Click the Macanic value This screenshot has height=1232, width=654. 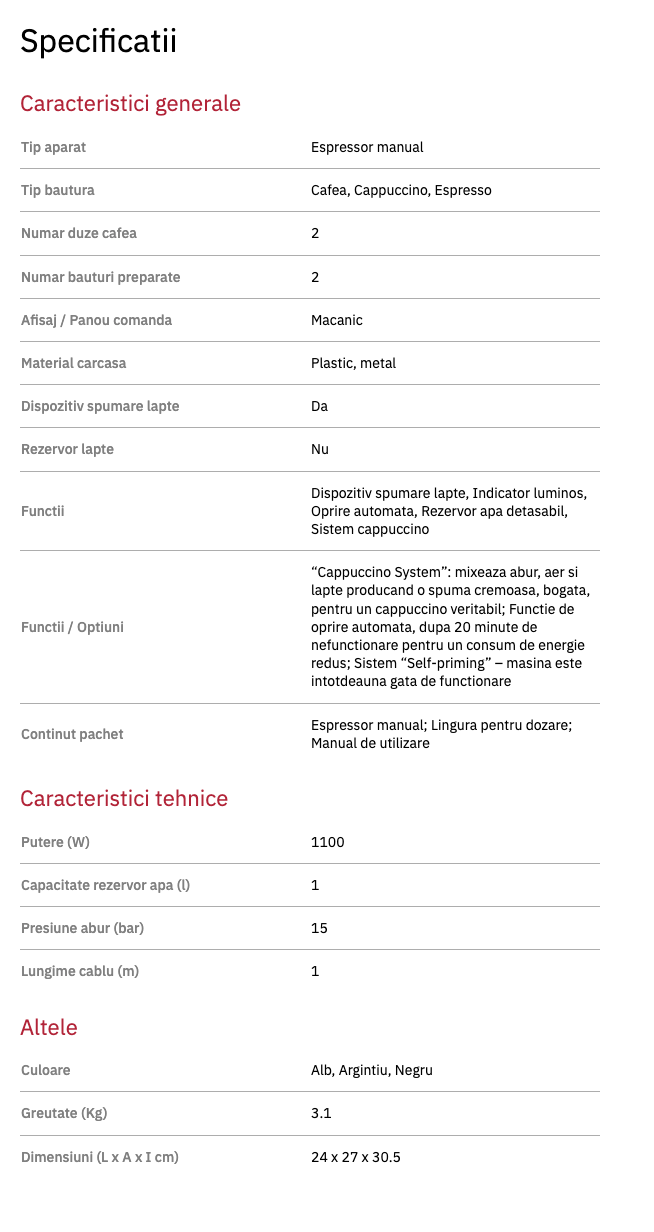point(337,320)
